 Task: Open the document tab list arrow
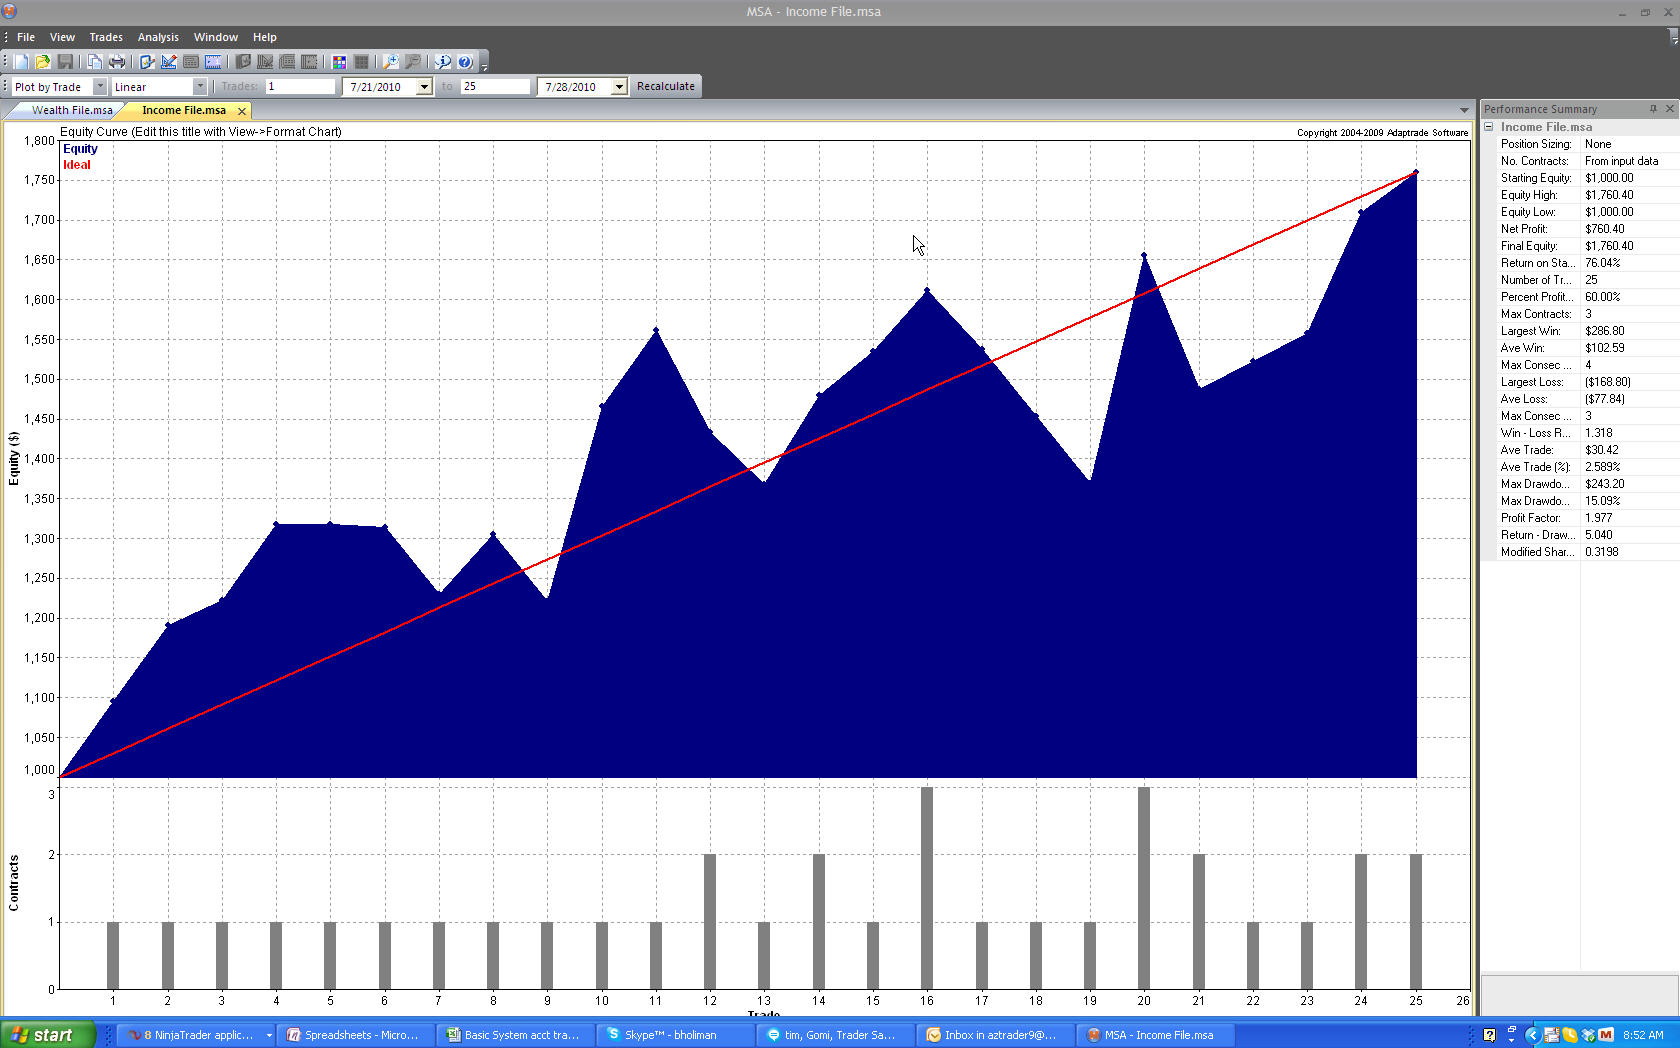click(1464, 110)
